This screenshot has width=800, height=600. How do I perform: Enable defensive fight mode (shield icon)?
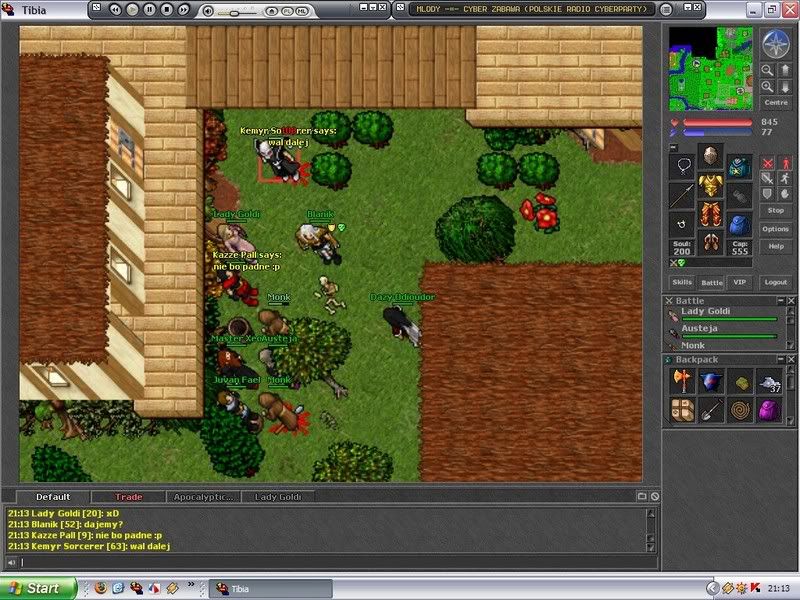(x=767, y=193)
